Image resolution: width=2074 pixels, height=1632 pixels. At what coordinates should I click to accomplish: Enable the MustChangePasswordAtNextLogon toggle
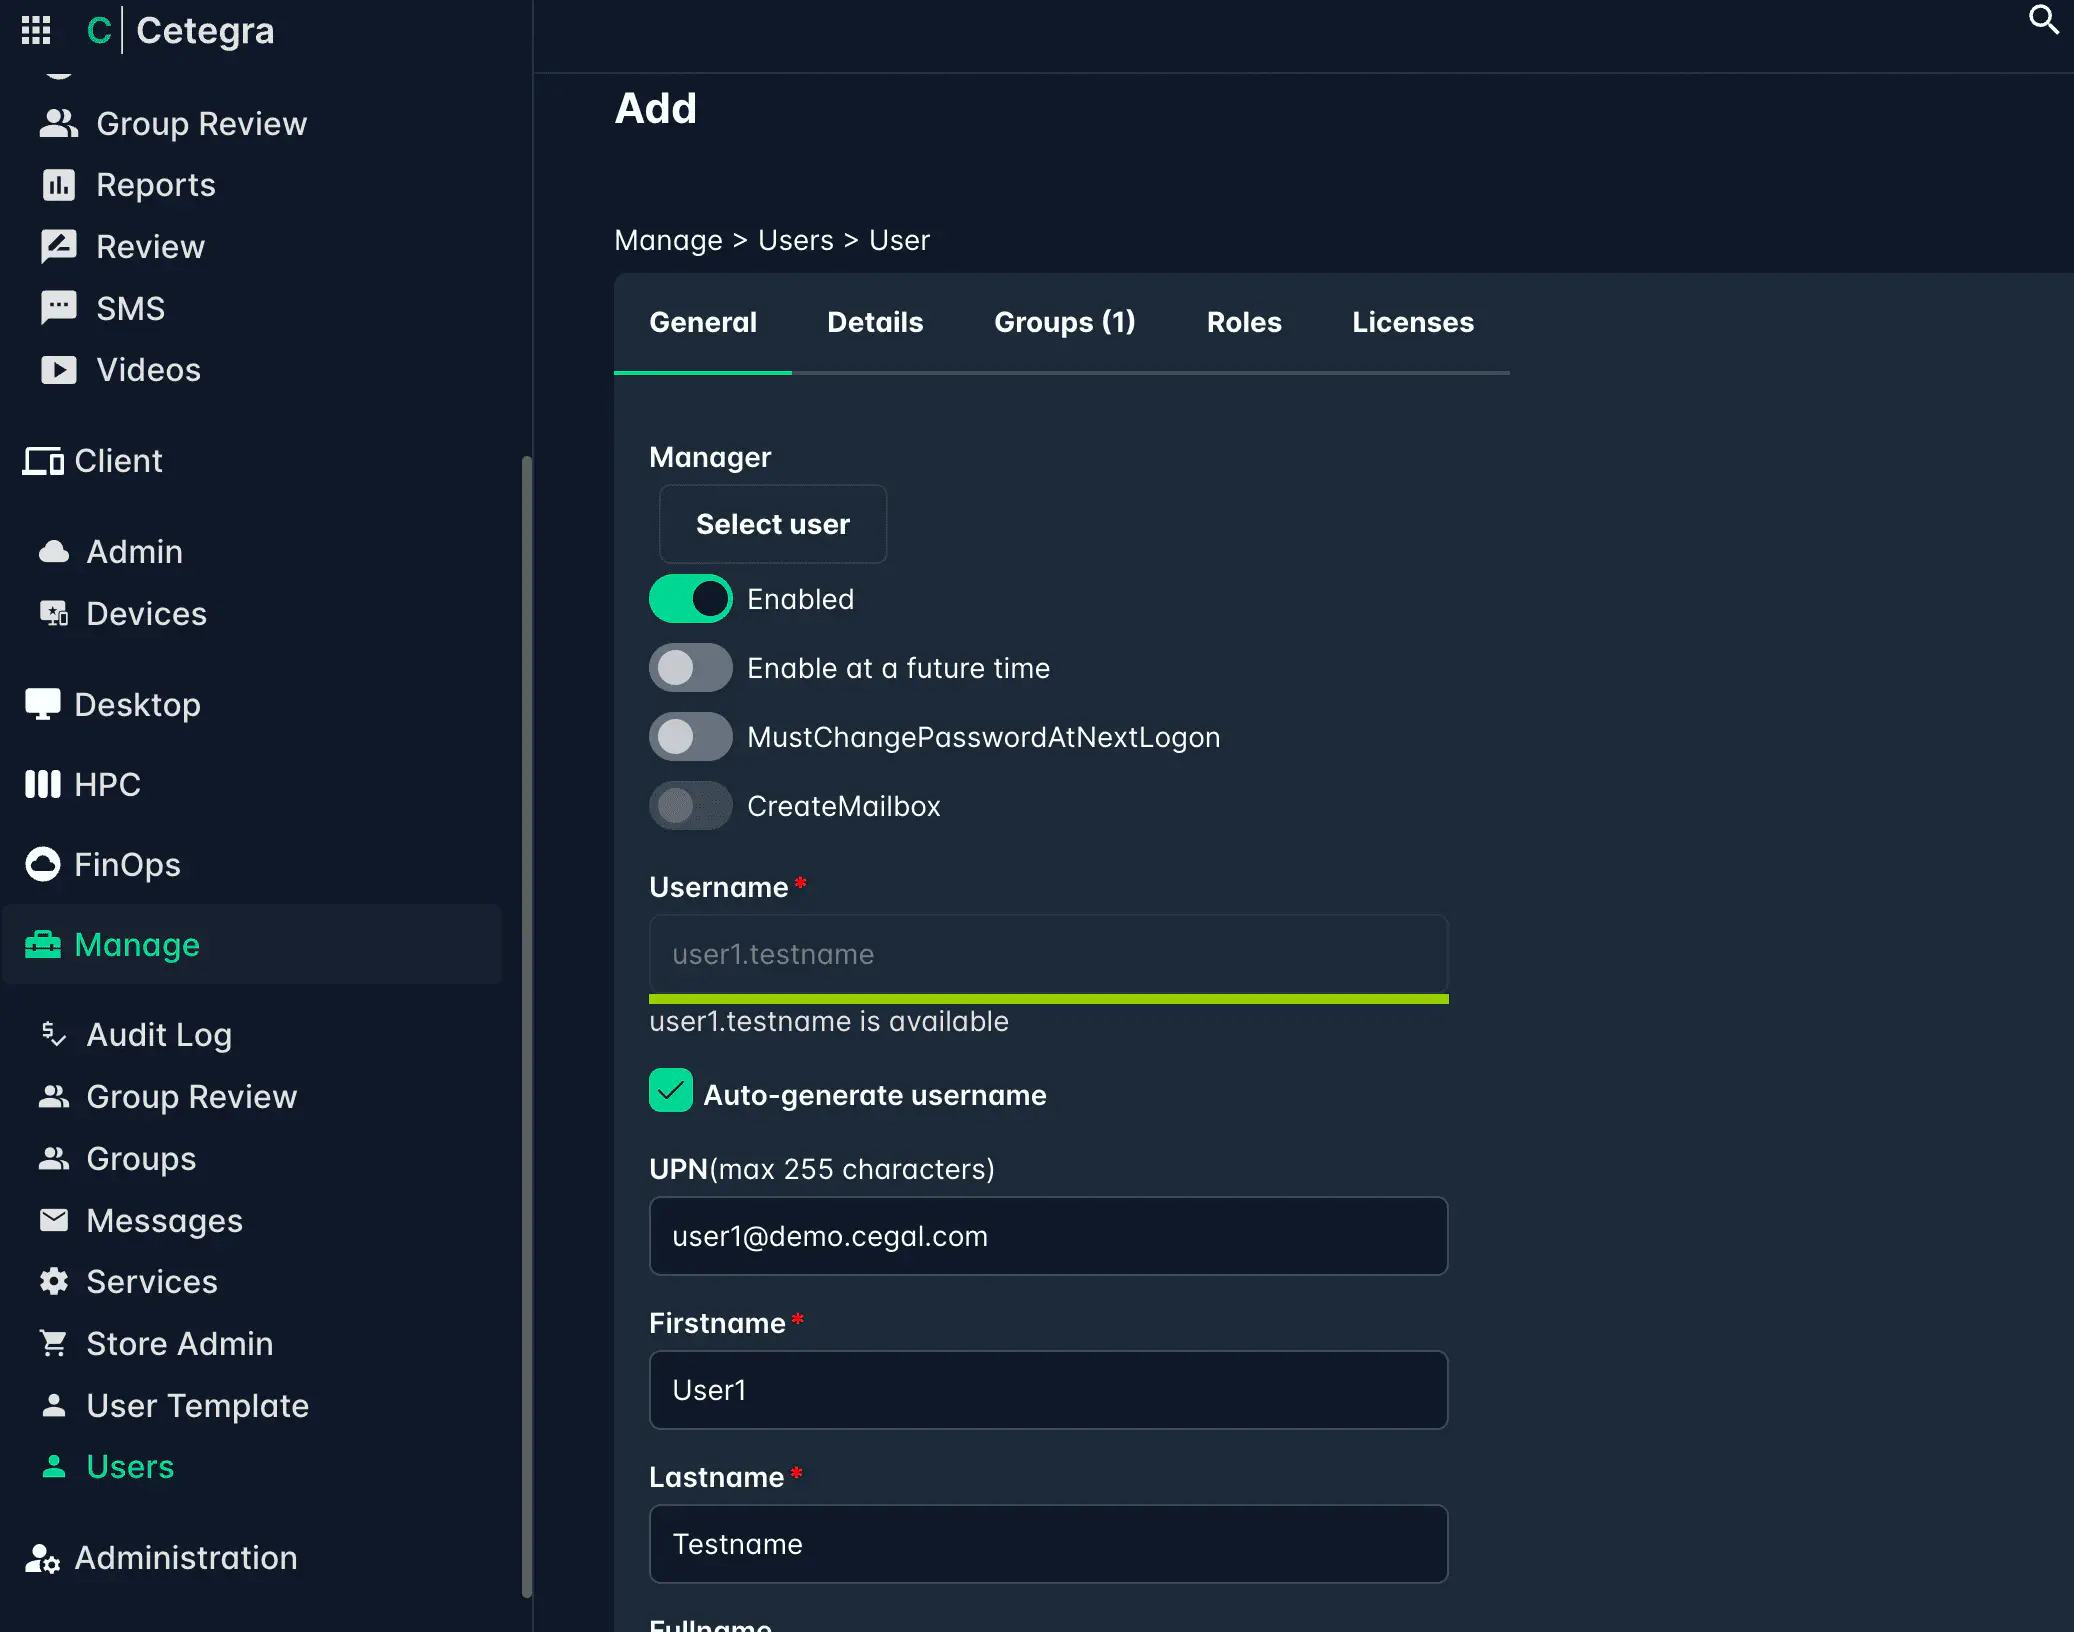click(690, 736)
